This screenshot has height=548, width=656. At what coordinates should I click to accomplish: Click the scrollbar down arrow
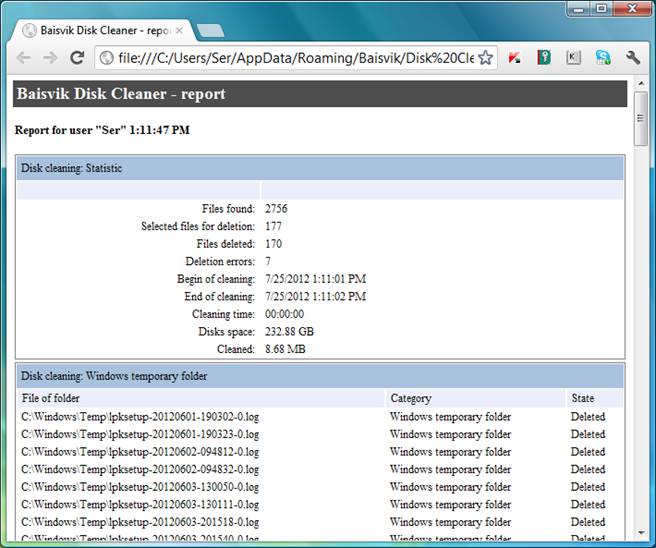(641, 533)
